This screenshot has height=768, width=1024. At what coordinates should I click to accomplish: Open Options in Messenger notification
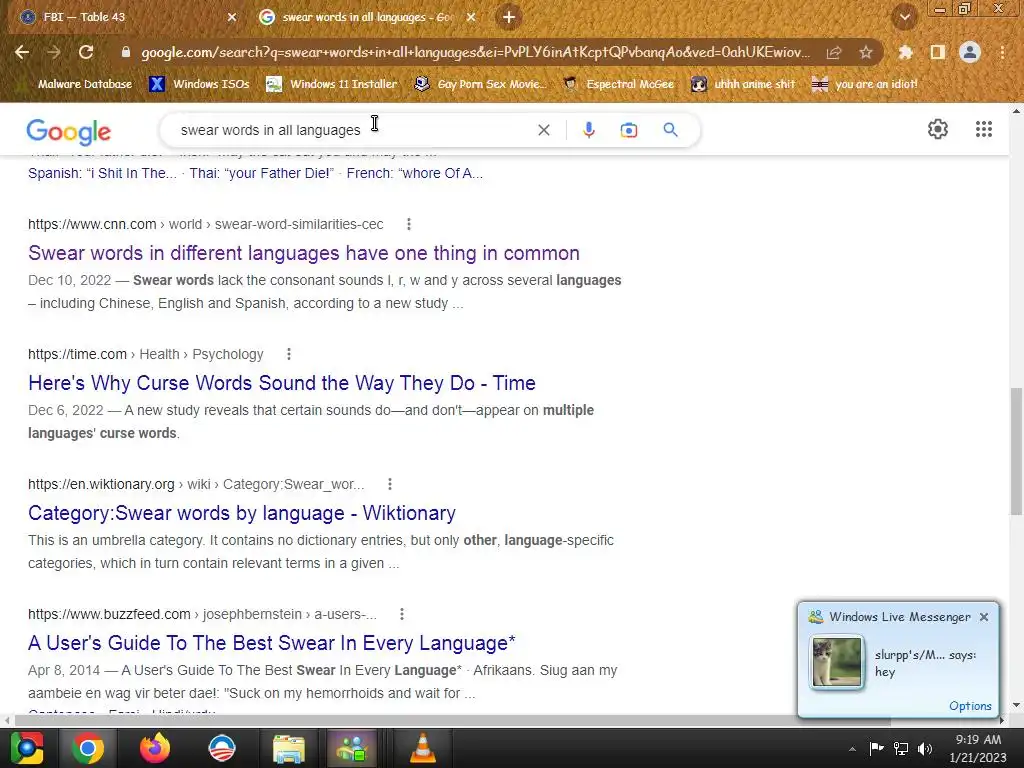(970, 706)
